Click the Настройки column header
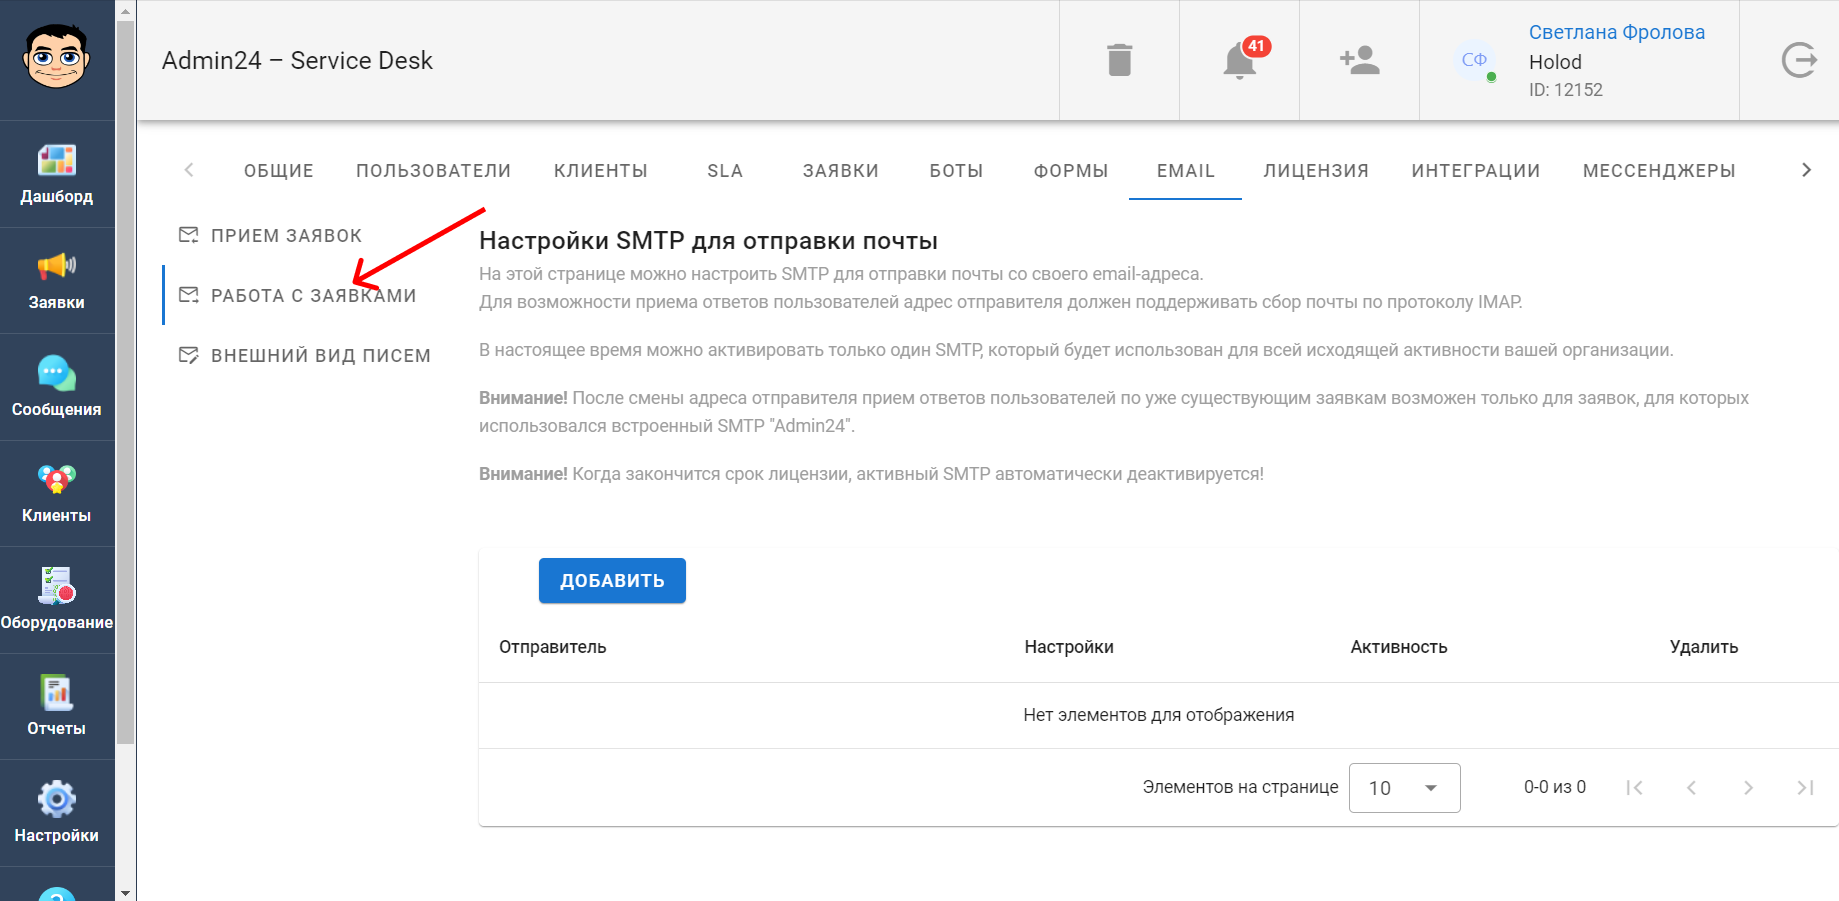 [x=1069, y=647]
